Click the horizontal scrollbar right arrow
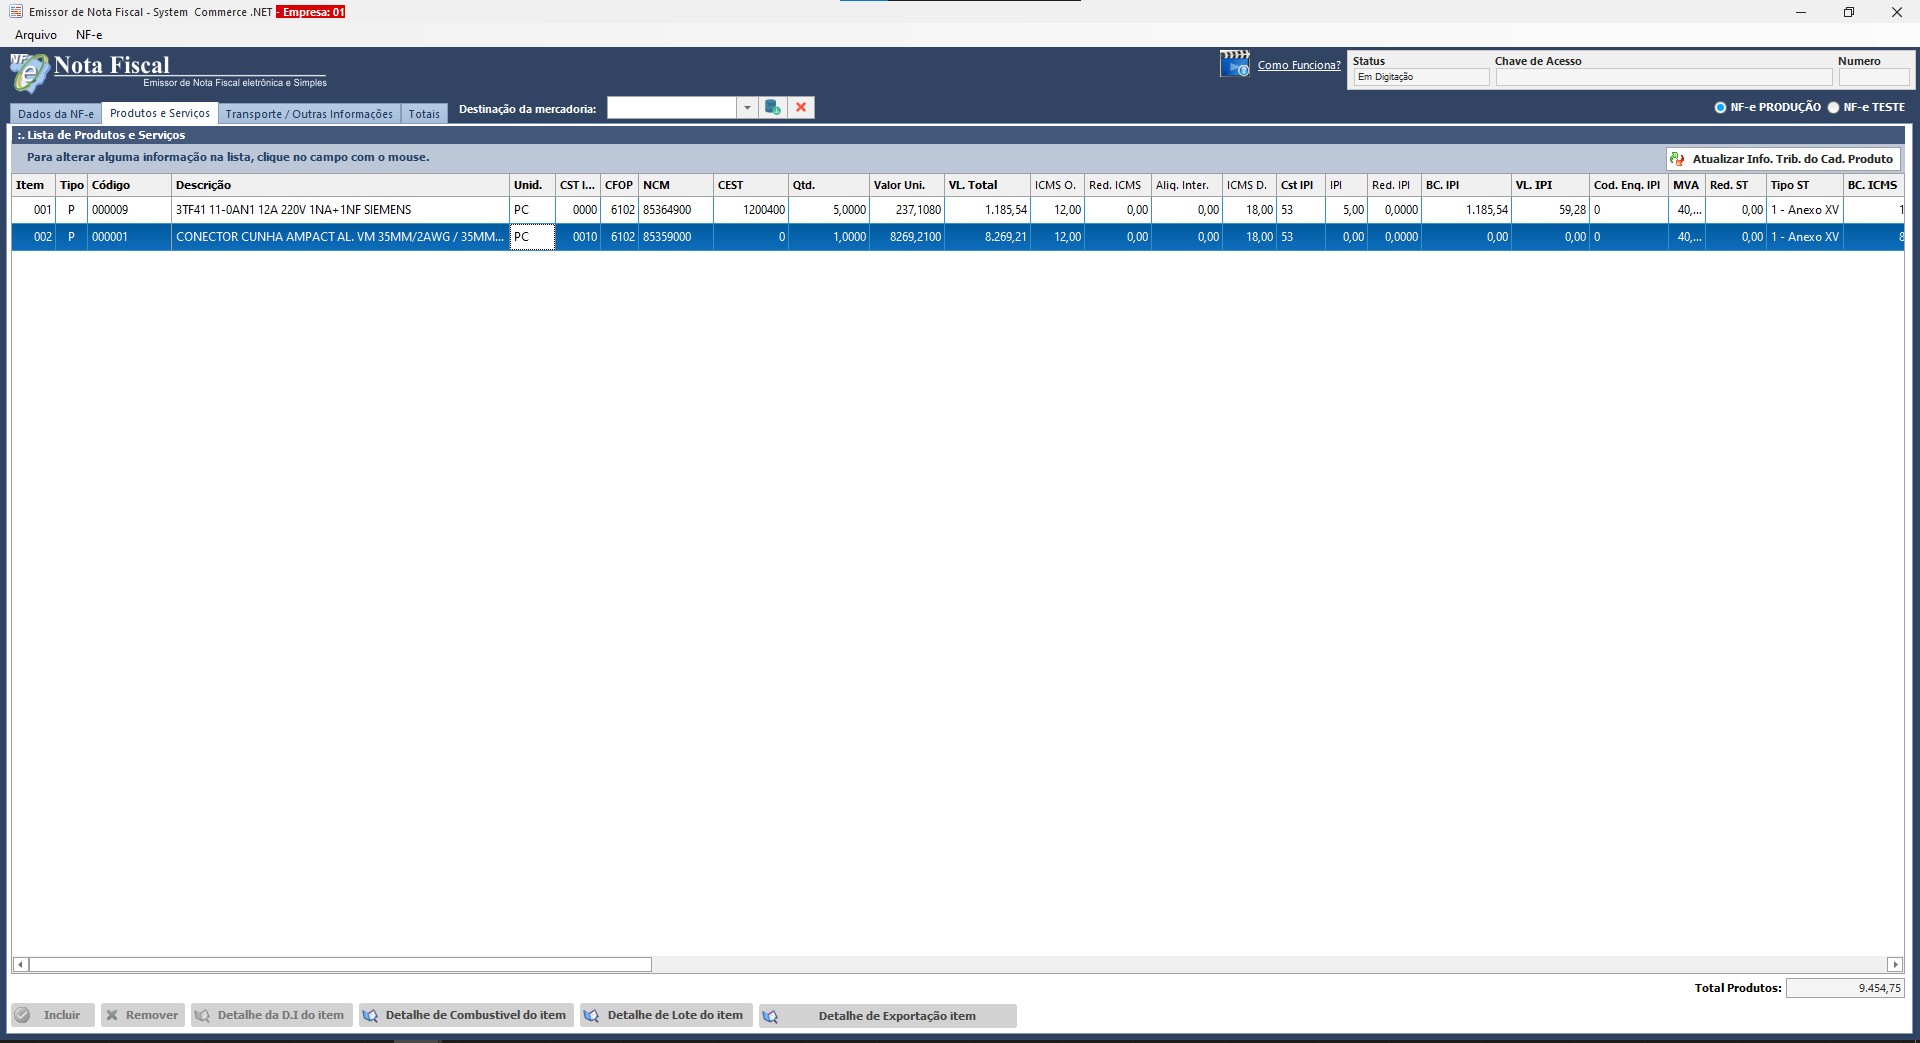This screenshot has width=1920, height=1043. (x=1894, y=965)
